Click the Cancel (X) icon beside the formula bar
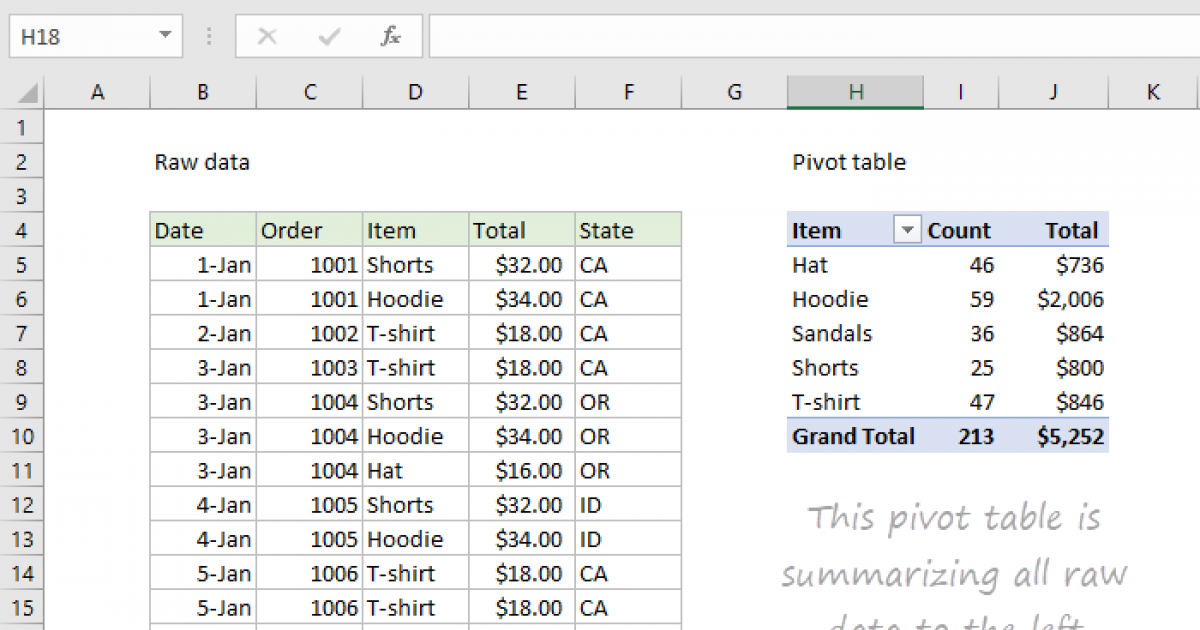Viewport: 1200px width, 630px height. [x=267, y=36]
